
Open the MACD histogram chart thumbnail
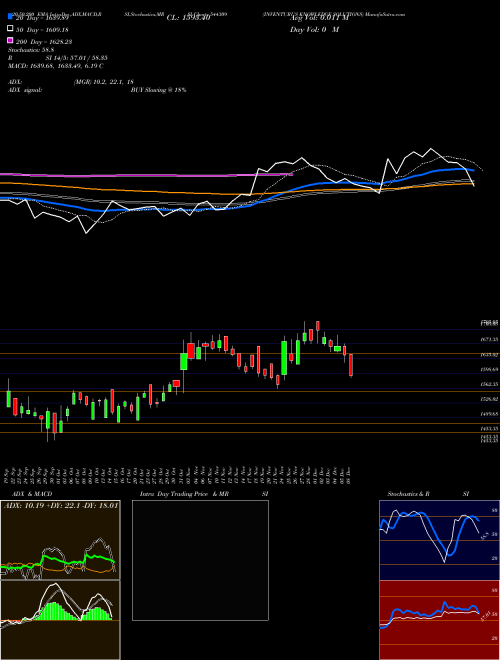click(60, 620)
